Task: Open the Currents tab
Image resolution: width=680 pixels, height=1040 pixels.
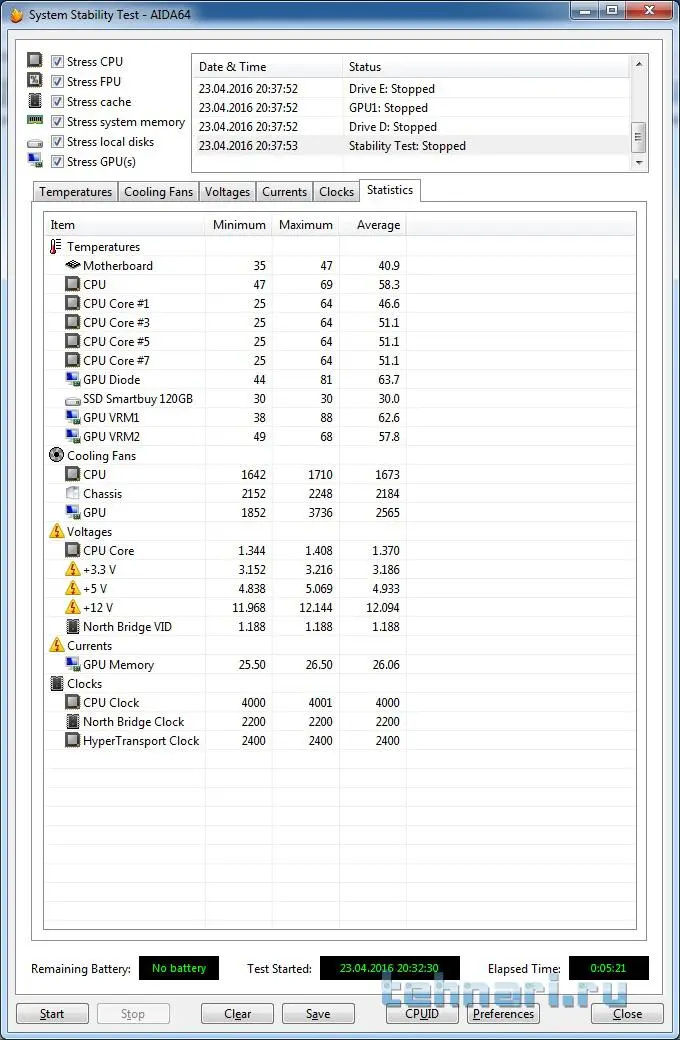Action: [285, 192]
